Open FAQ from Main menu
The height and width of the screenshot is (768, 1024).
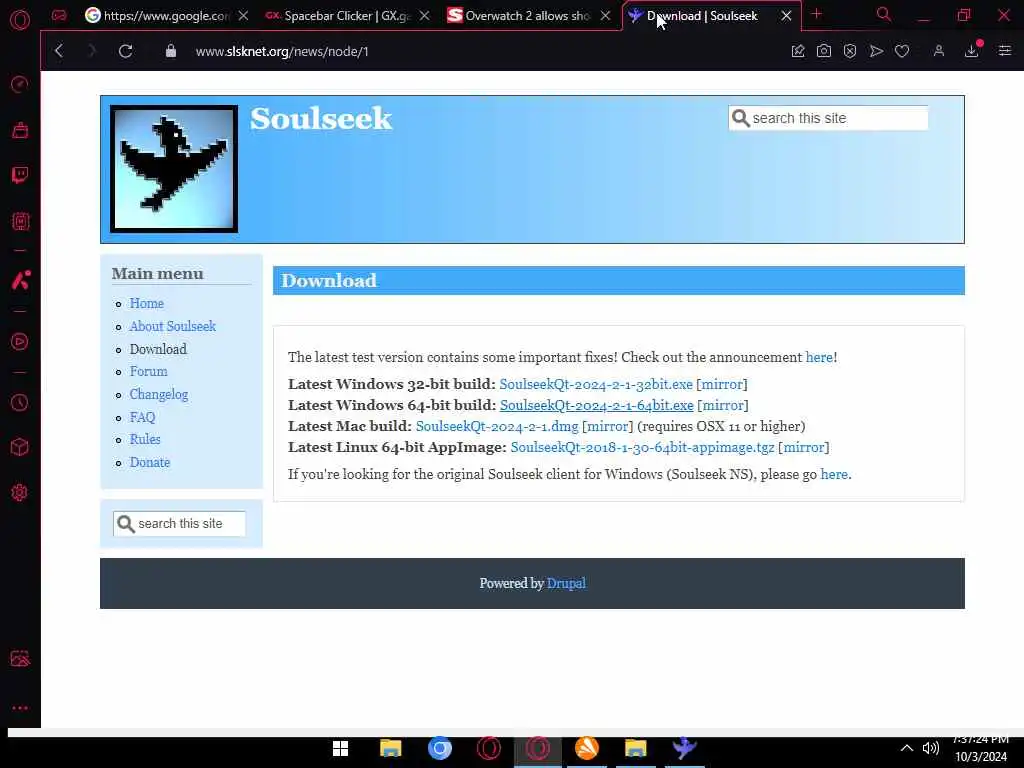[142, 417]
